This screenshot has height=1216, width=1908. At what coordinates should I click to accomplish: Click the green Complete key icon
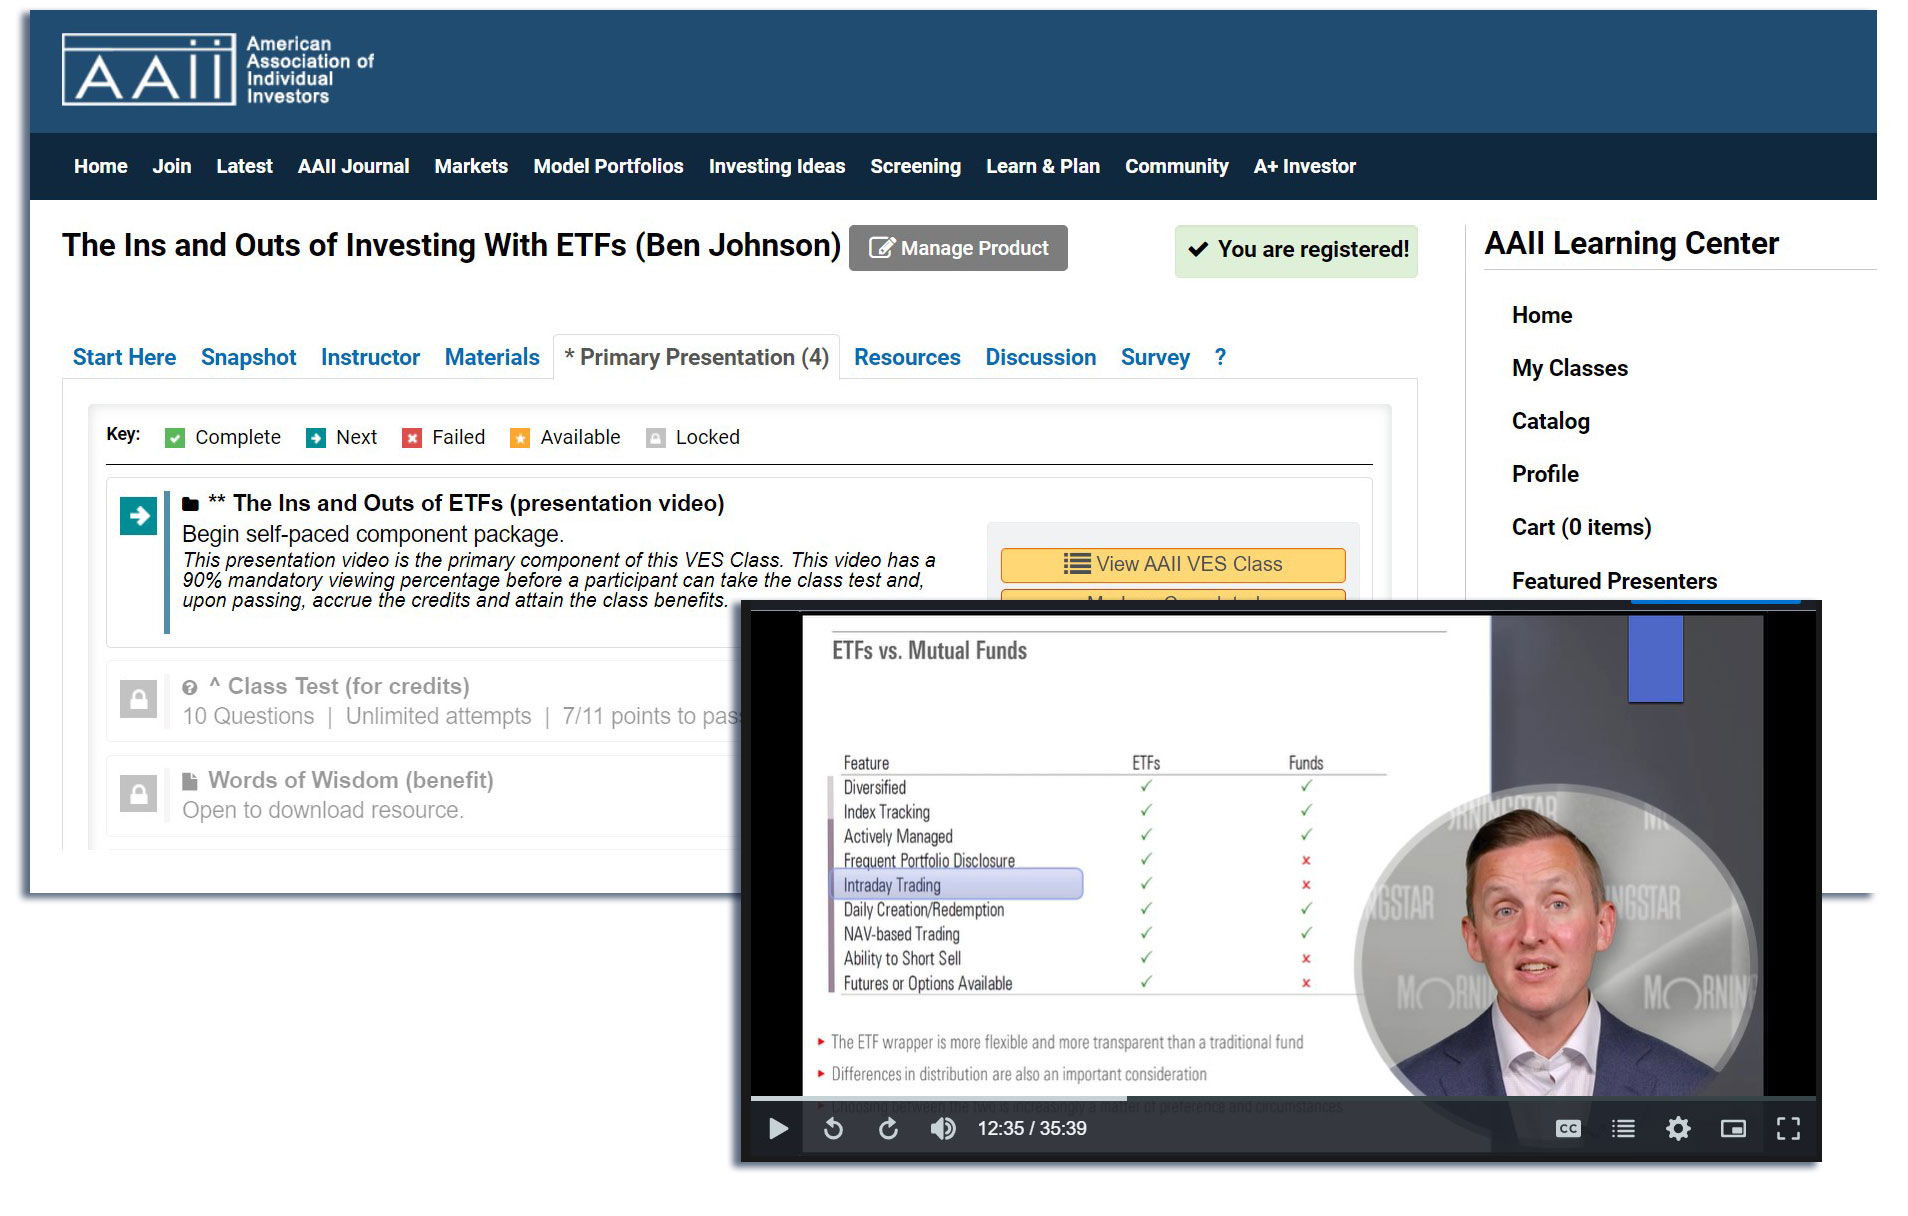pyautogui.click(x=175, y=438)
